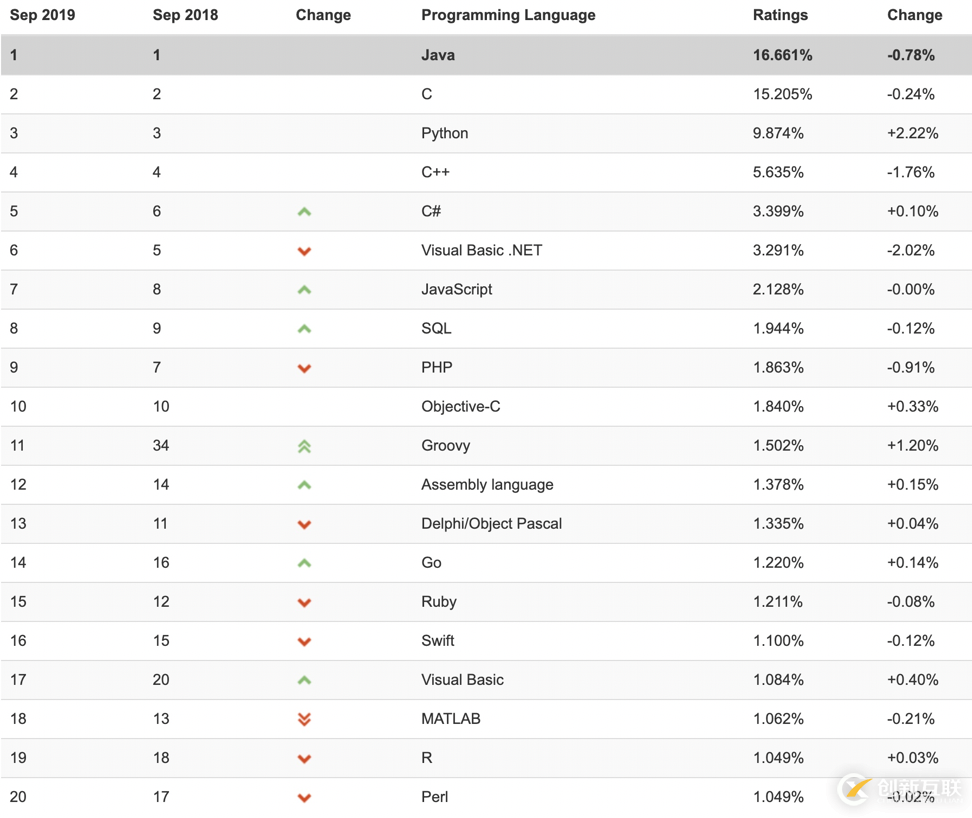Click the red down arrow beside Perl
The height and width of the screenshot is (818, 972).
304,798
